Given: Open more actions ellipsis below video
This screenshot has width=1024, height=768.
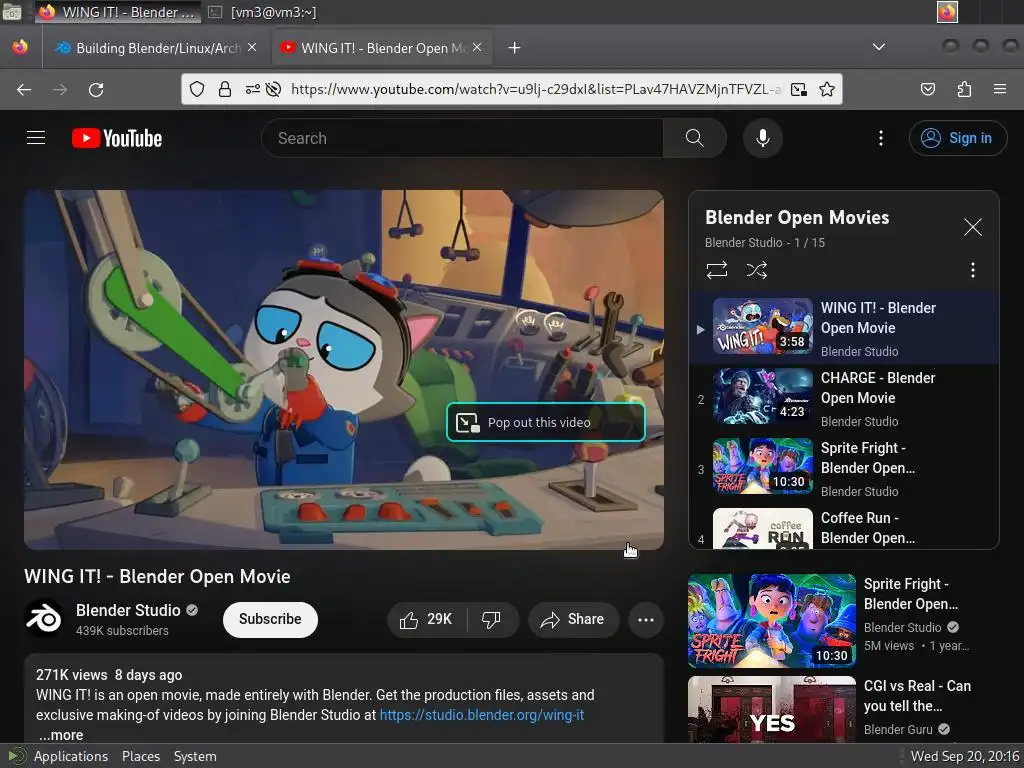Looking at the screenshot, I should point(646,619).
